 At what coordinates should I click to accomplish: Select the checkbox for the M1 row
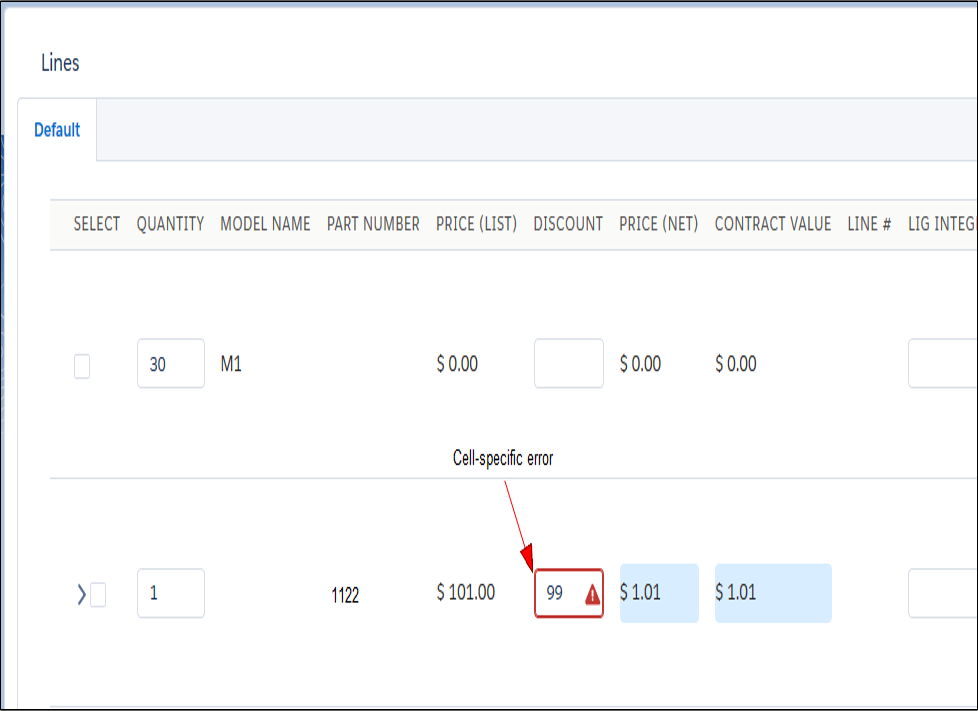point(82,366)
